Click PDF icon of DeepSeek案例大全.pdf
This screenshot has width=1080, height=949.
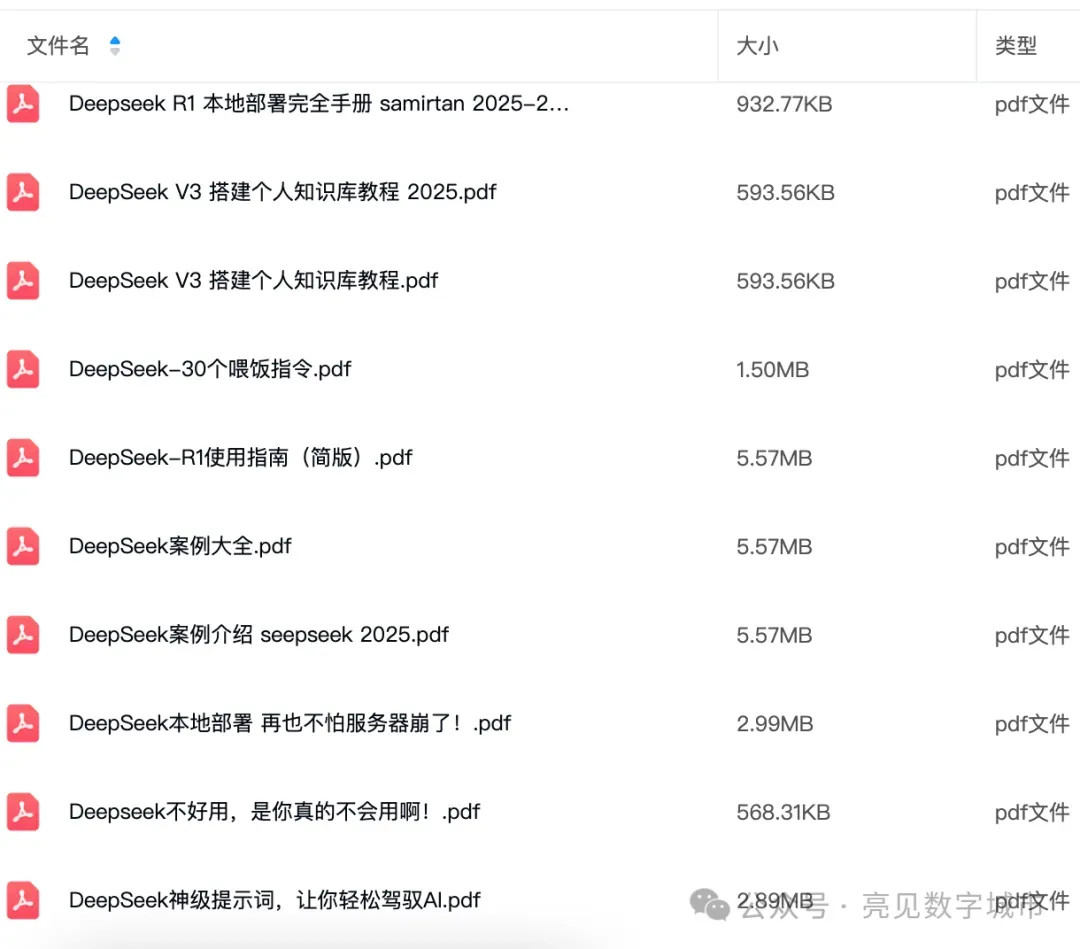(x=23, y=546)
